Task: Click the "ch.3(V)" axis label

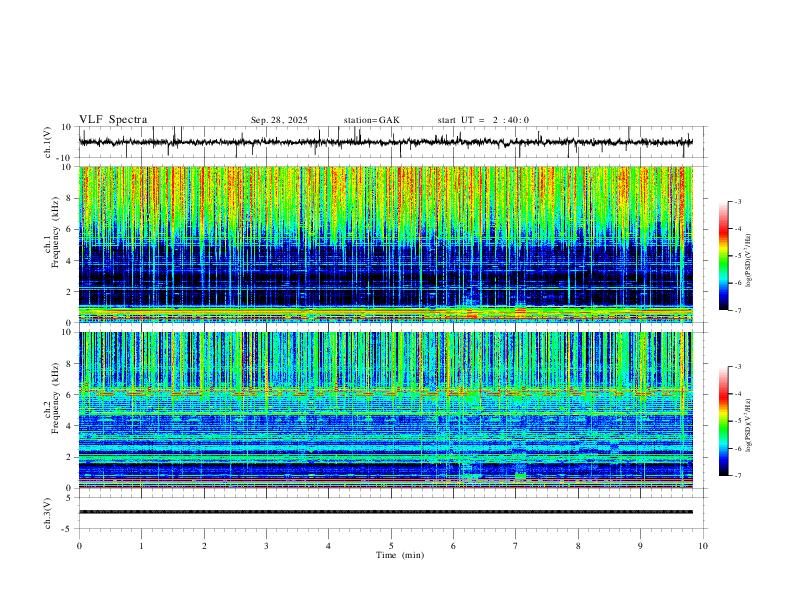Action: (48, 513)
